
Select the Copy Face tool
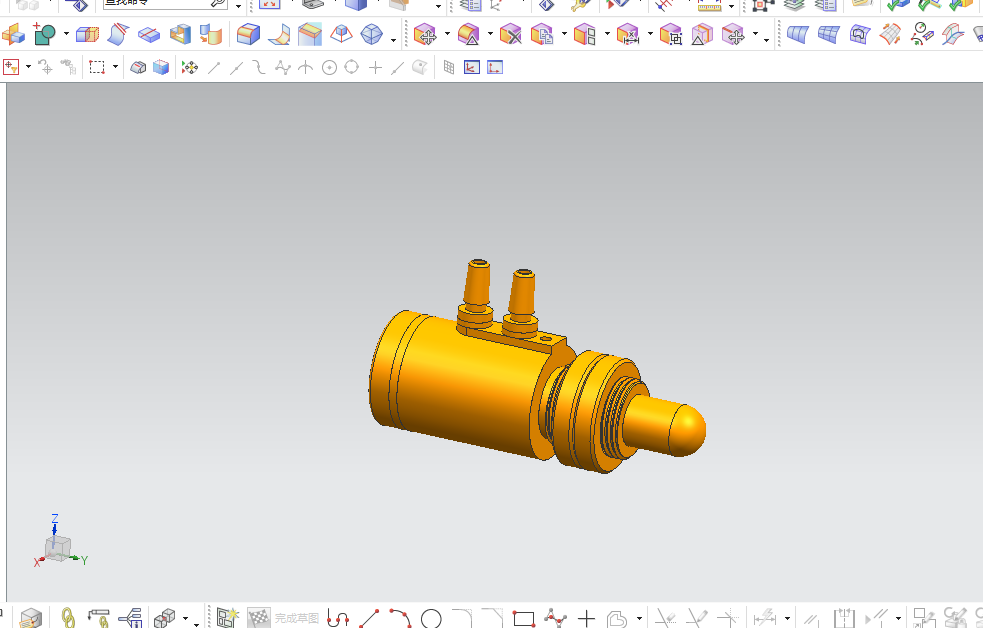click(x=542, y=34)
